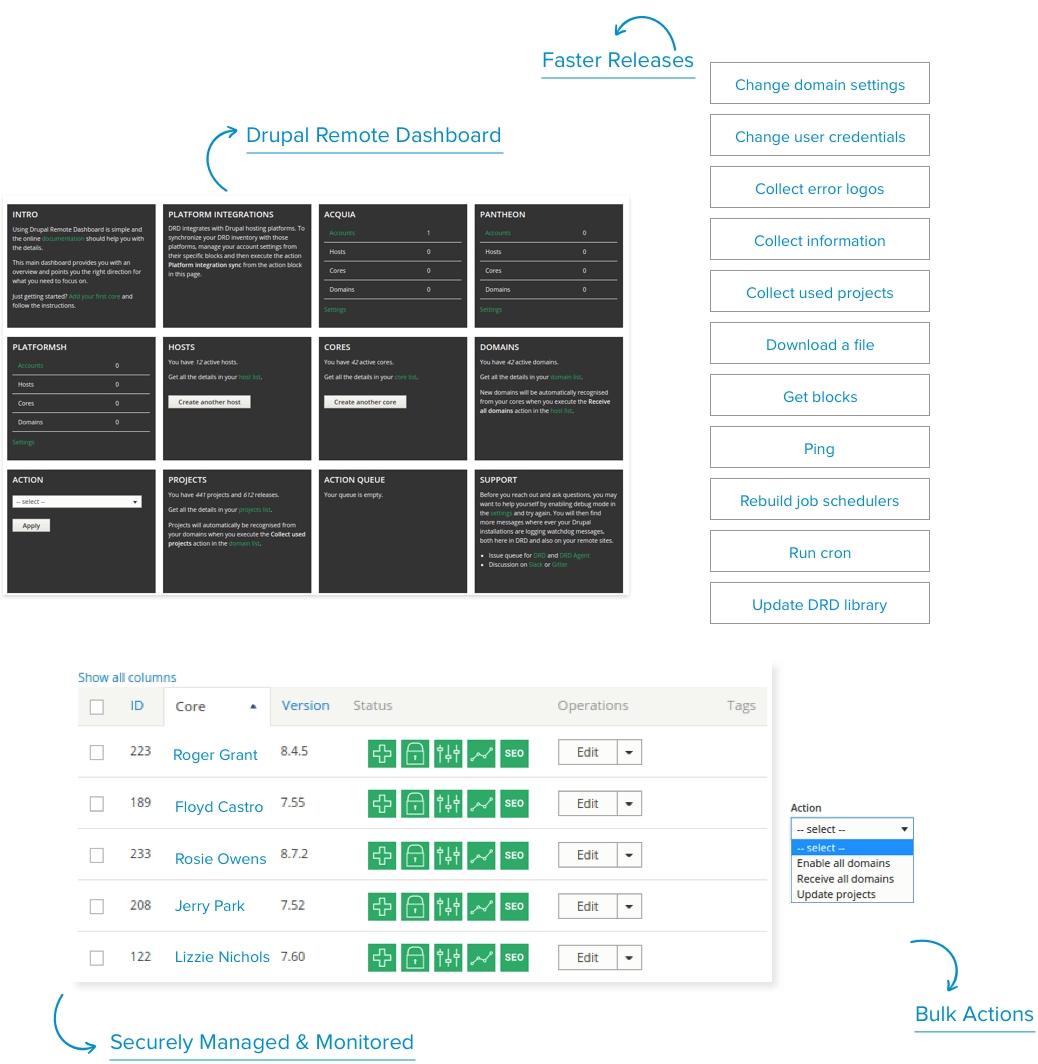Tick the checkbox for core 189 Floyd Castro

97,804
